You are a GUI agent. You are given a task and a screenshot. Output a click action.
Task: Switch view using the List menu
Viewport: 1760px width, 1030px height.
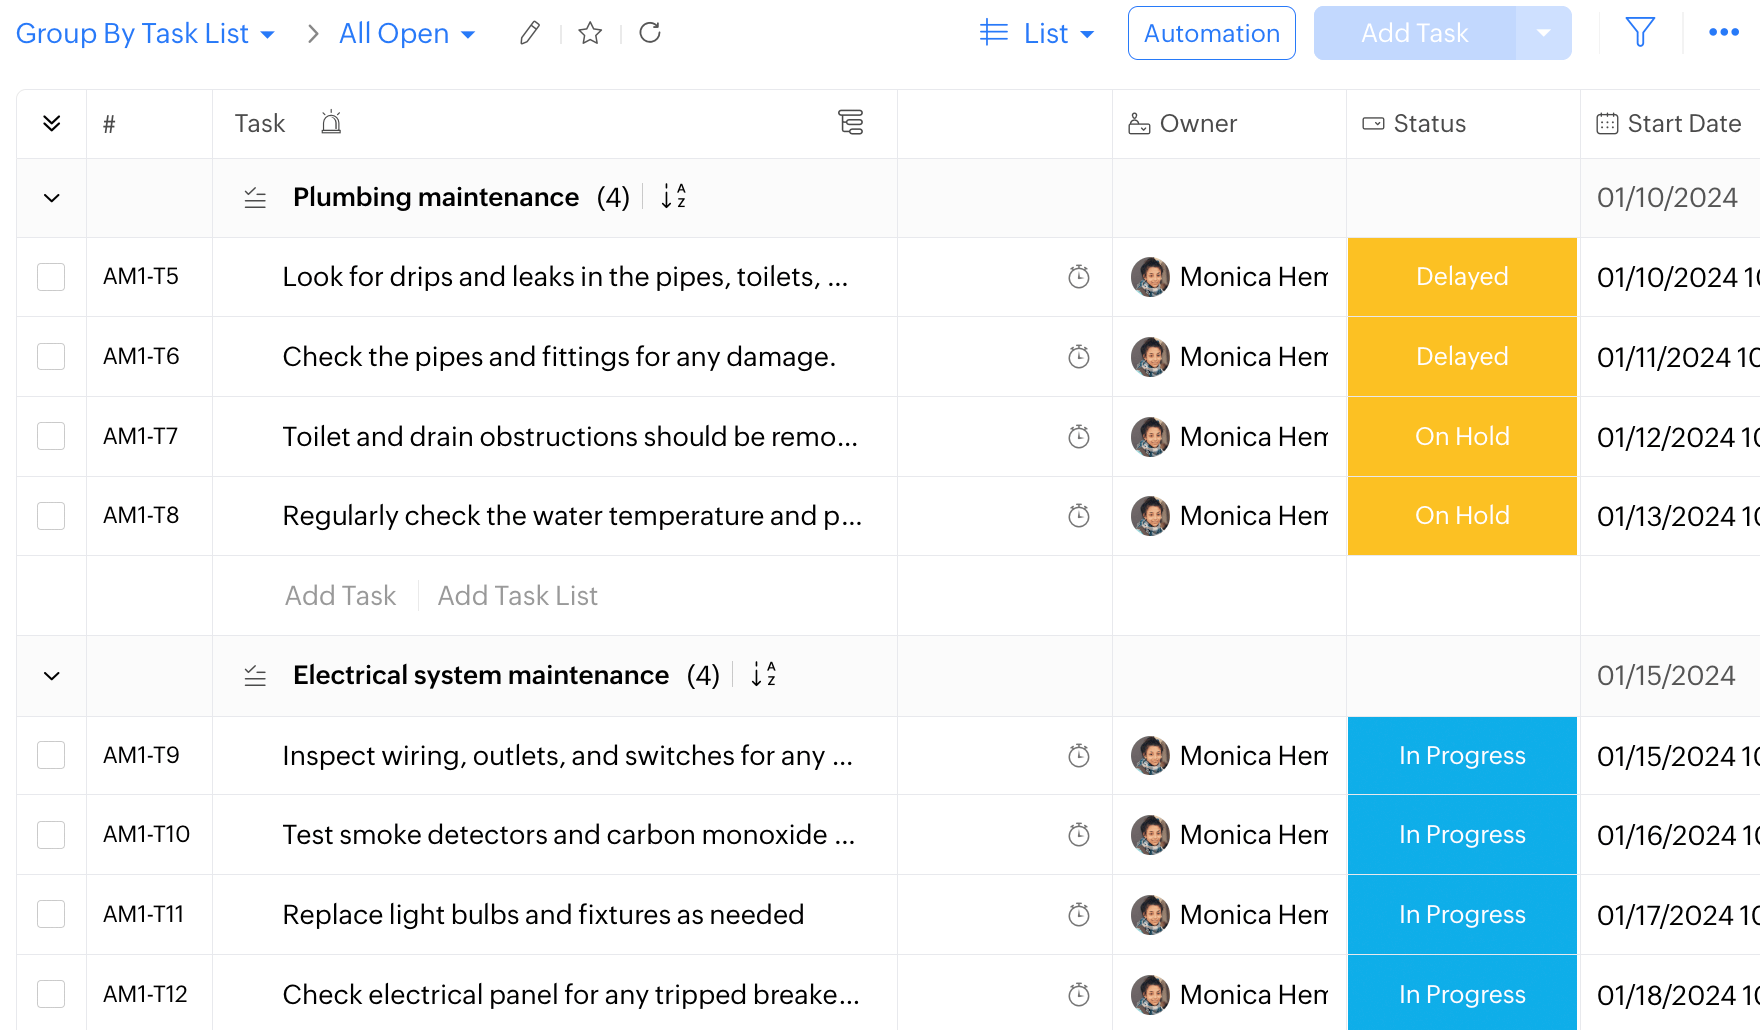(1037, 34)
